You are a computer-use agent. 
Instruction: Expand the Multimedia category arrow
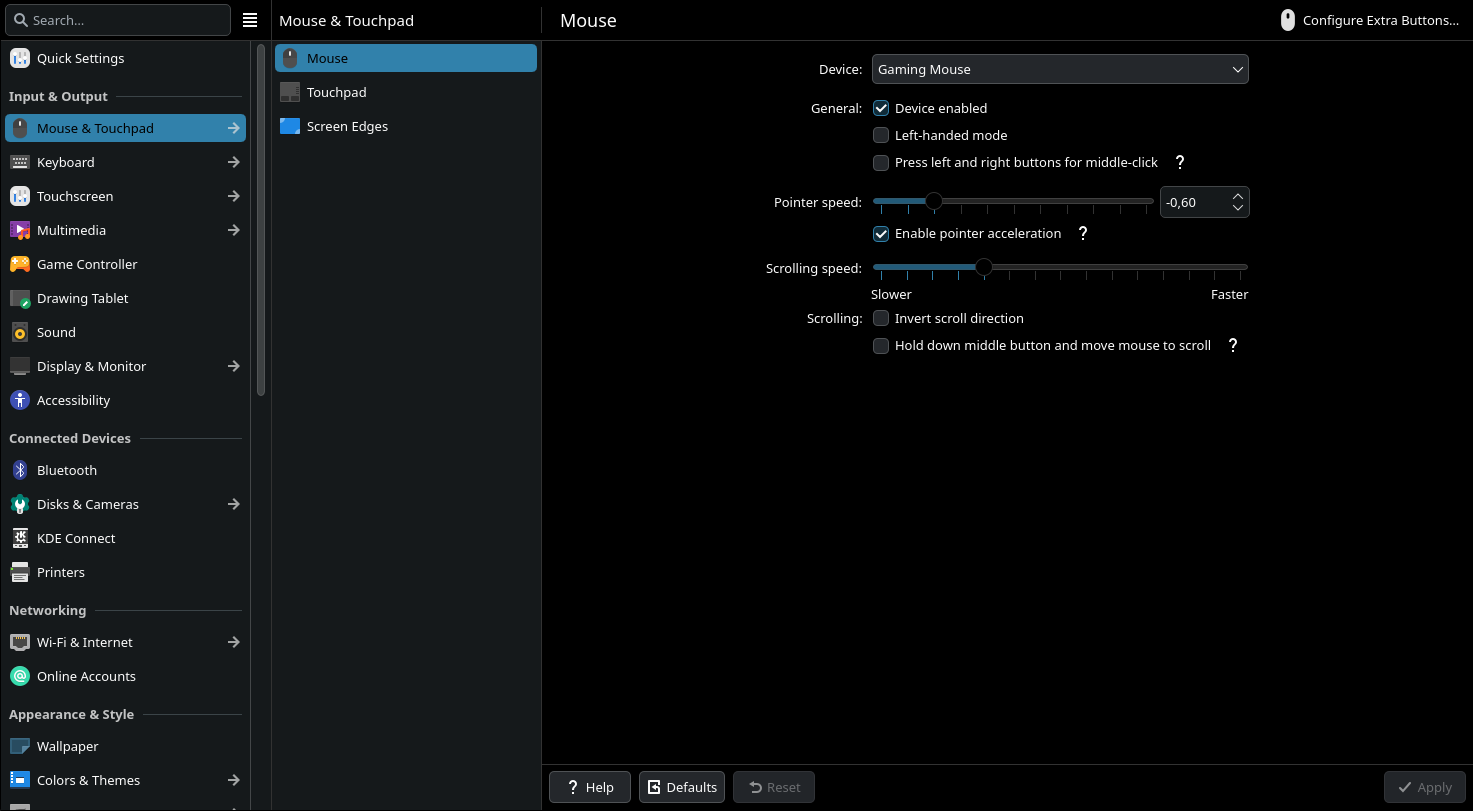pos(233,230)
